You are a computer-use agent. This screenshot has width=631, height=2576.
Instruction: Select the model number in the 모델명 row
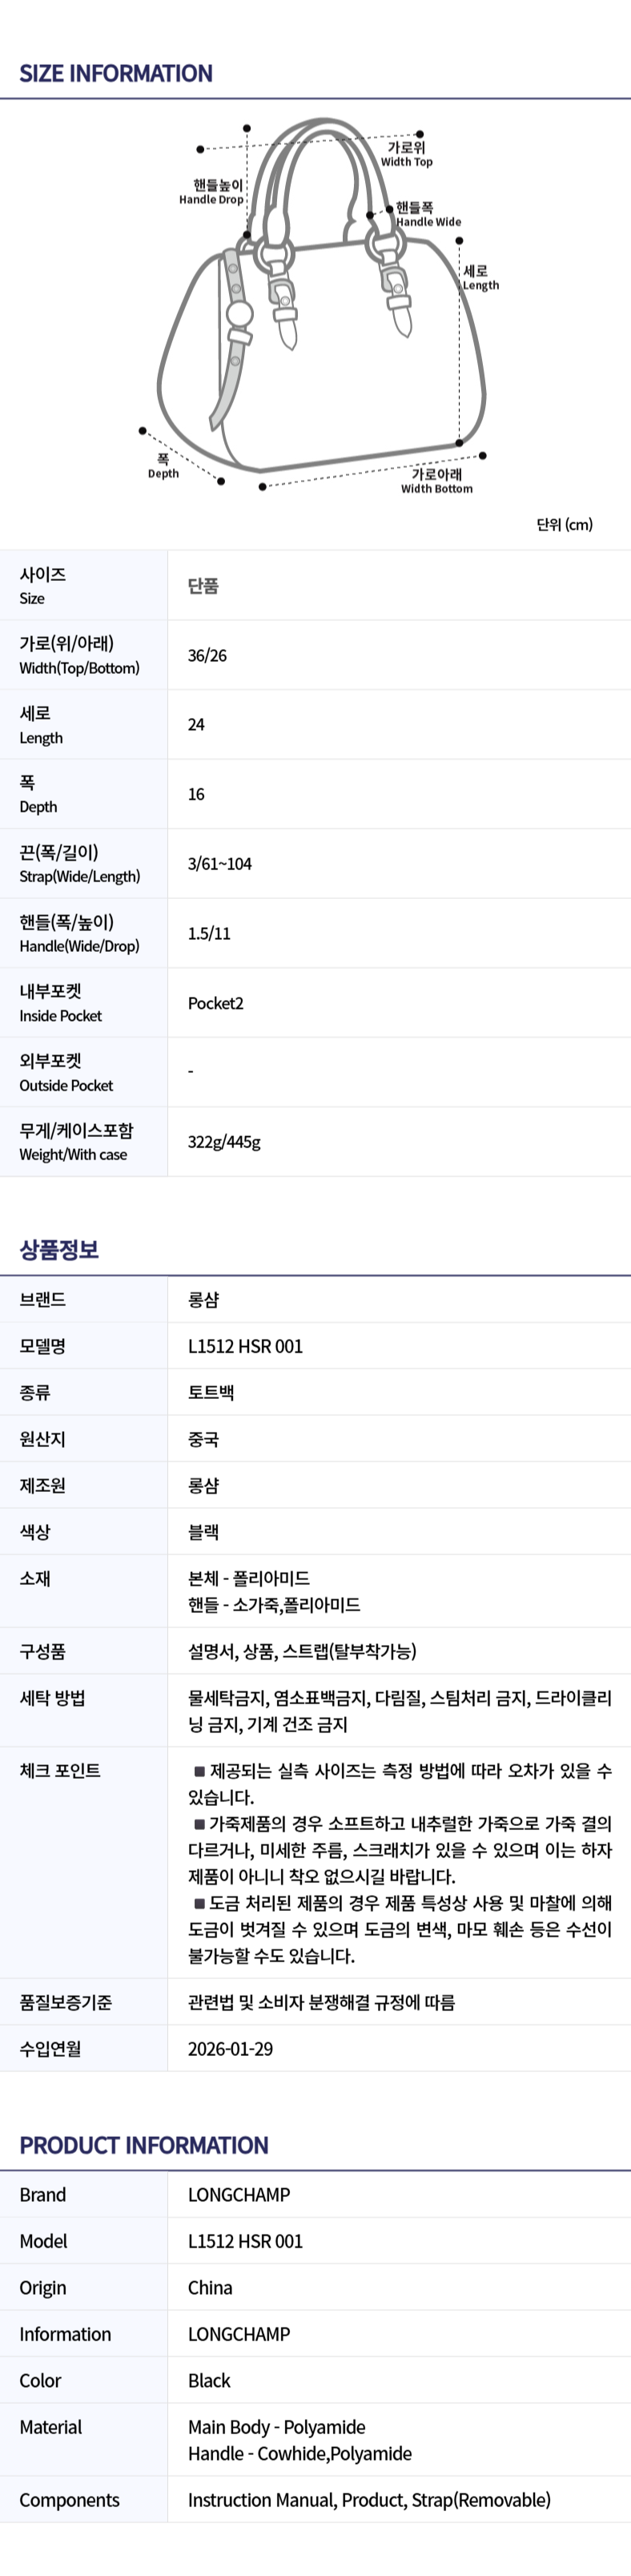tap(245, 1346)
